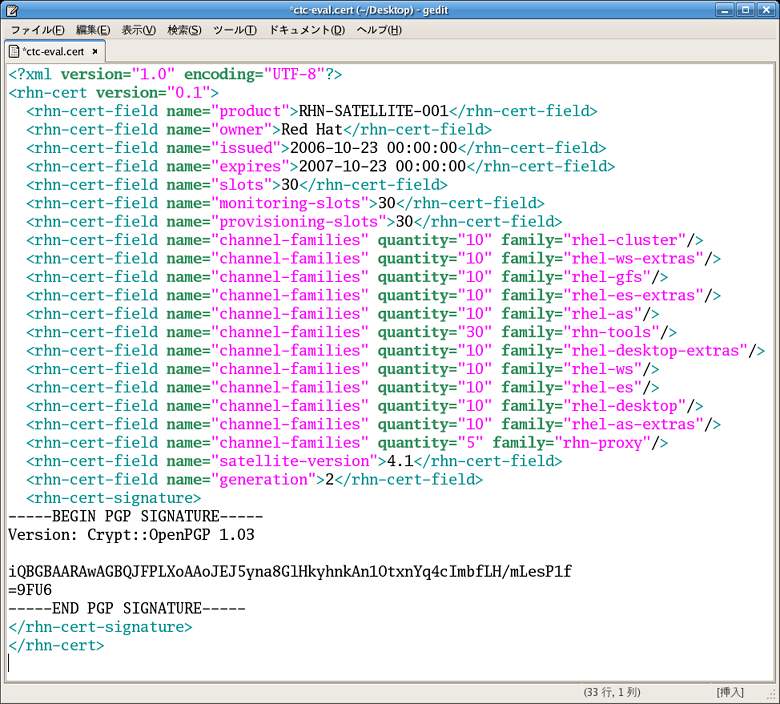Screen dimensions: 780x704
Task: Click the owner value Red Hat
Action: tap(311, 129)
